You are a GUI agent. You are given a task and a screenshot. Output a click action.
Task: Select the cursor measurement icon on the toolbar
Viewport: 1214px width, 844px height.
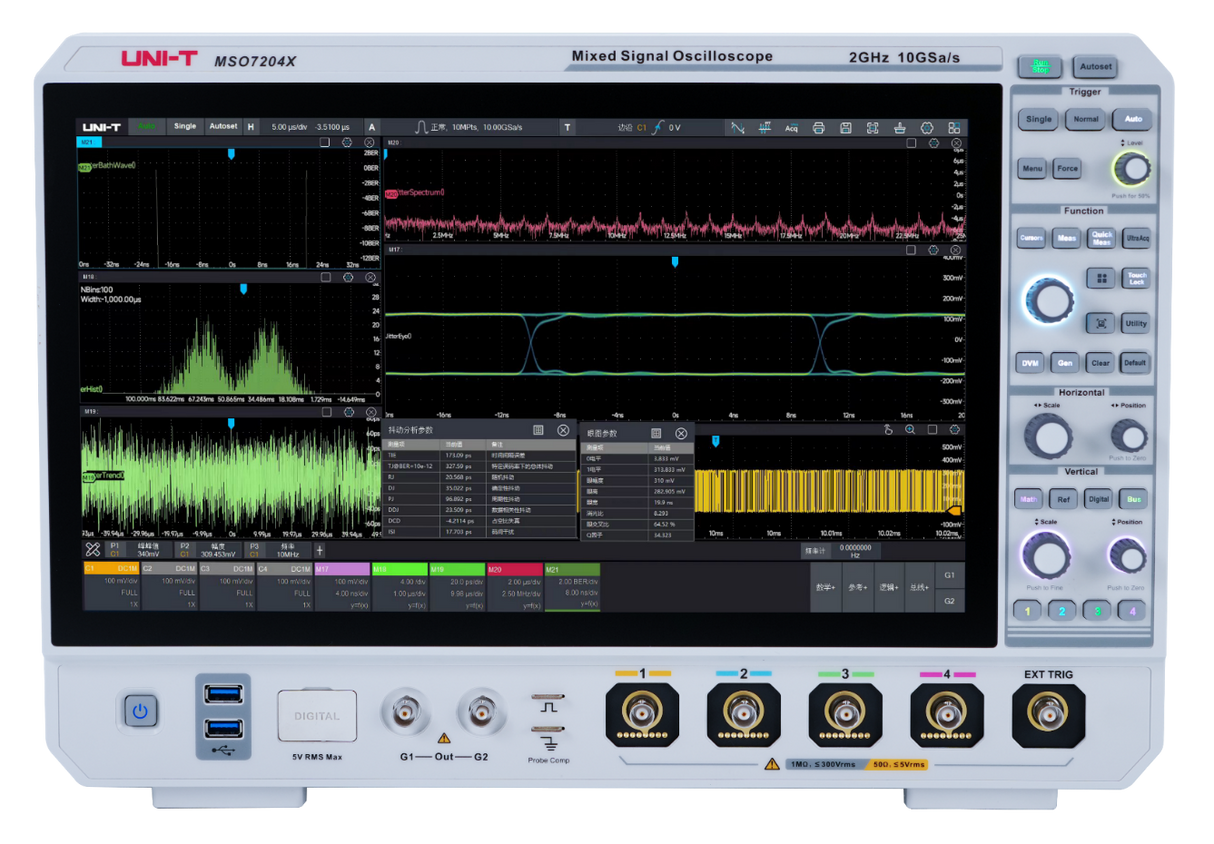738,127
